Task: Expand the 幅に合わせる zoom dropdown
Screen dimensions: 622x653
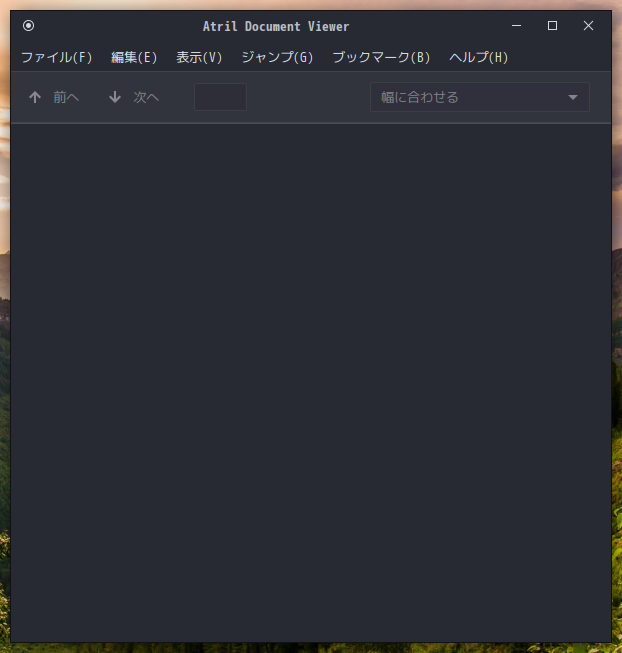Action: click(x=480, y=97)
